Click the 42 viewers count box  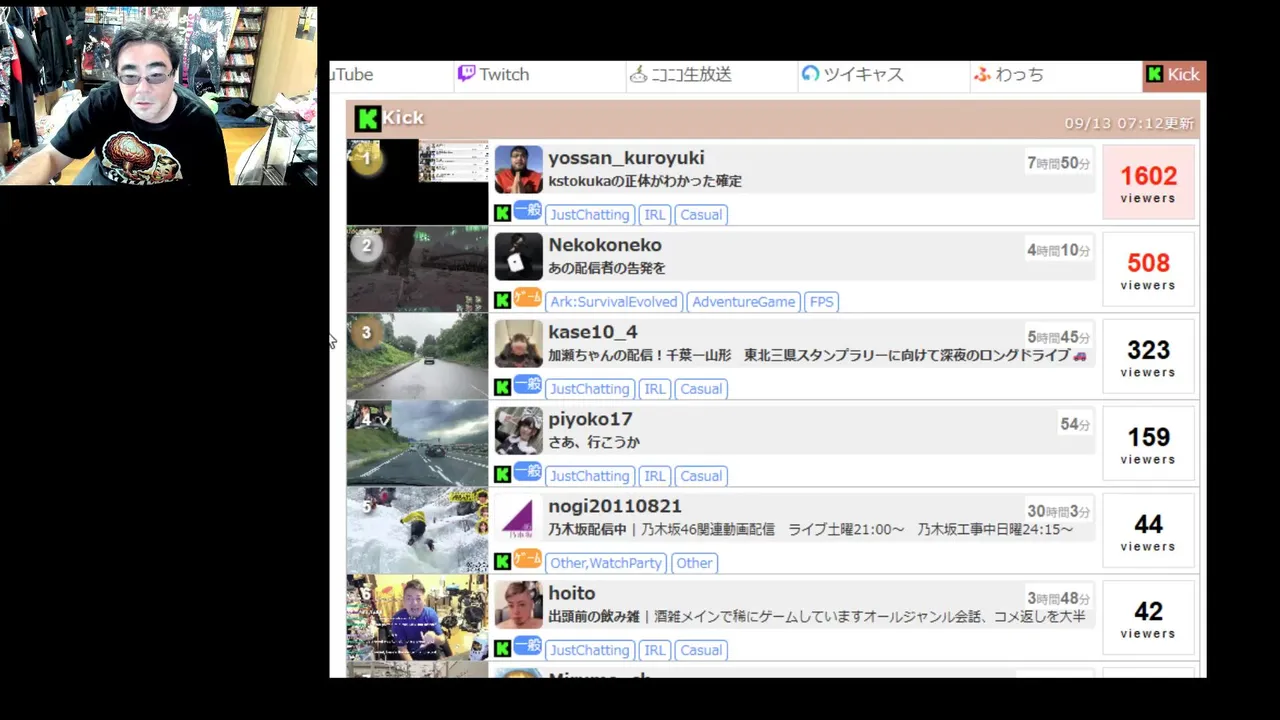(1148, 617)
